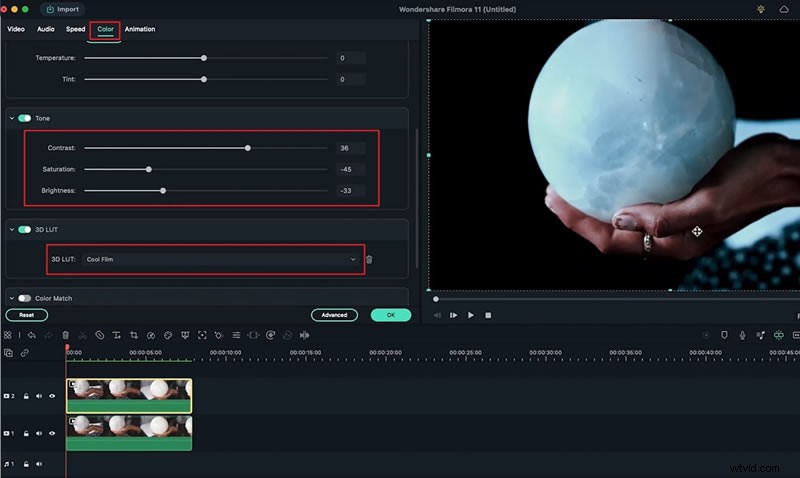
Task: Click the Saturation slider handle
Action: pos(148,169)
